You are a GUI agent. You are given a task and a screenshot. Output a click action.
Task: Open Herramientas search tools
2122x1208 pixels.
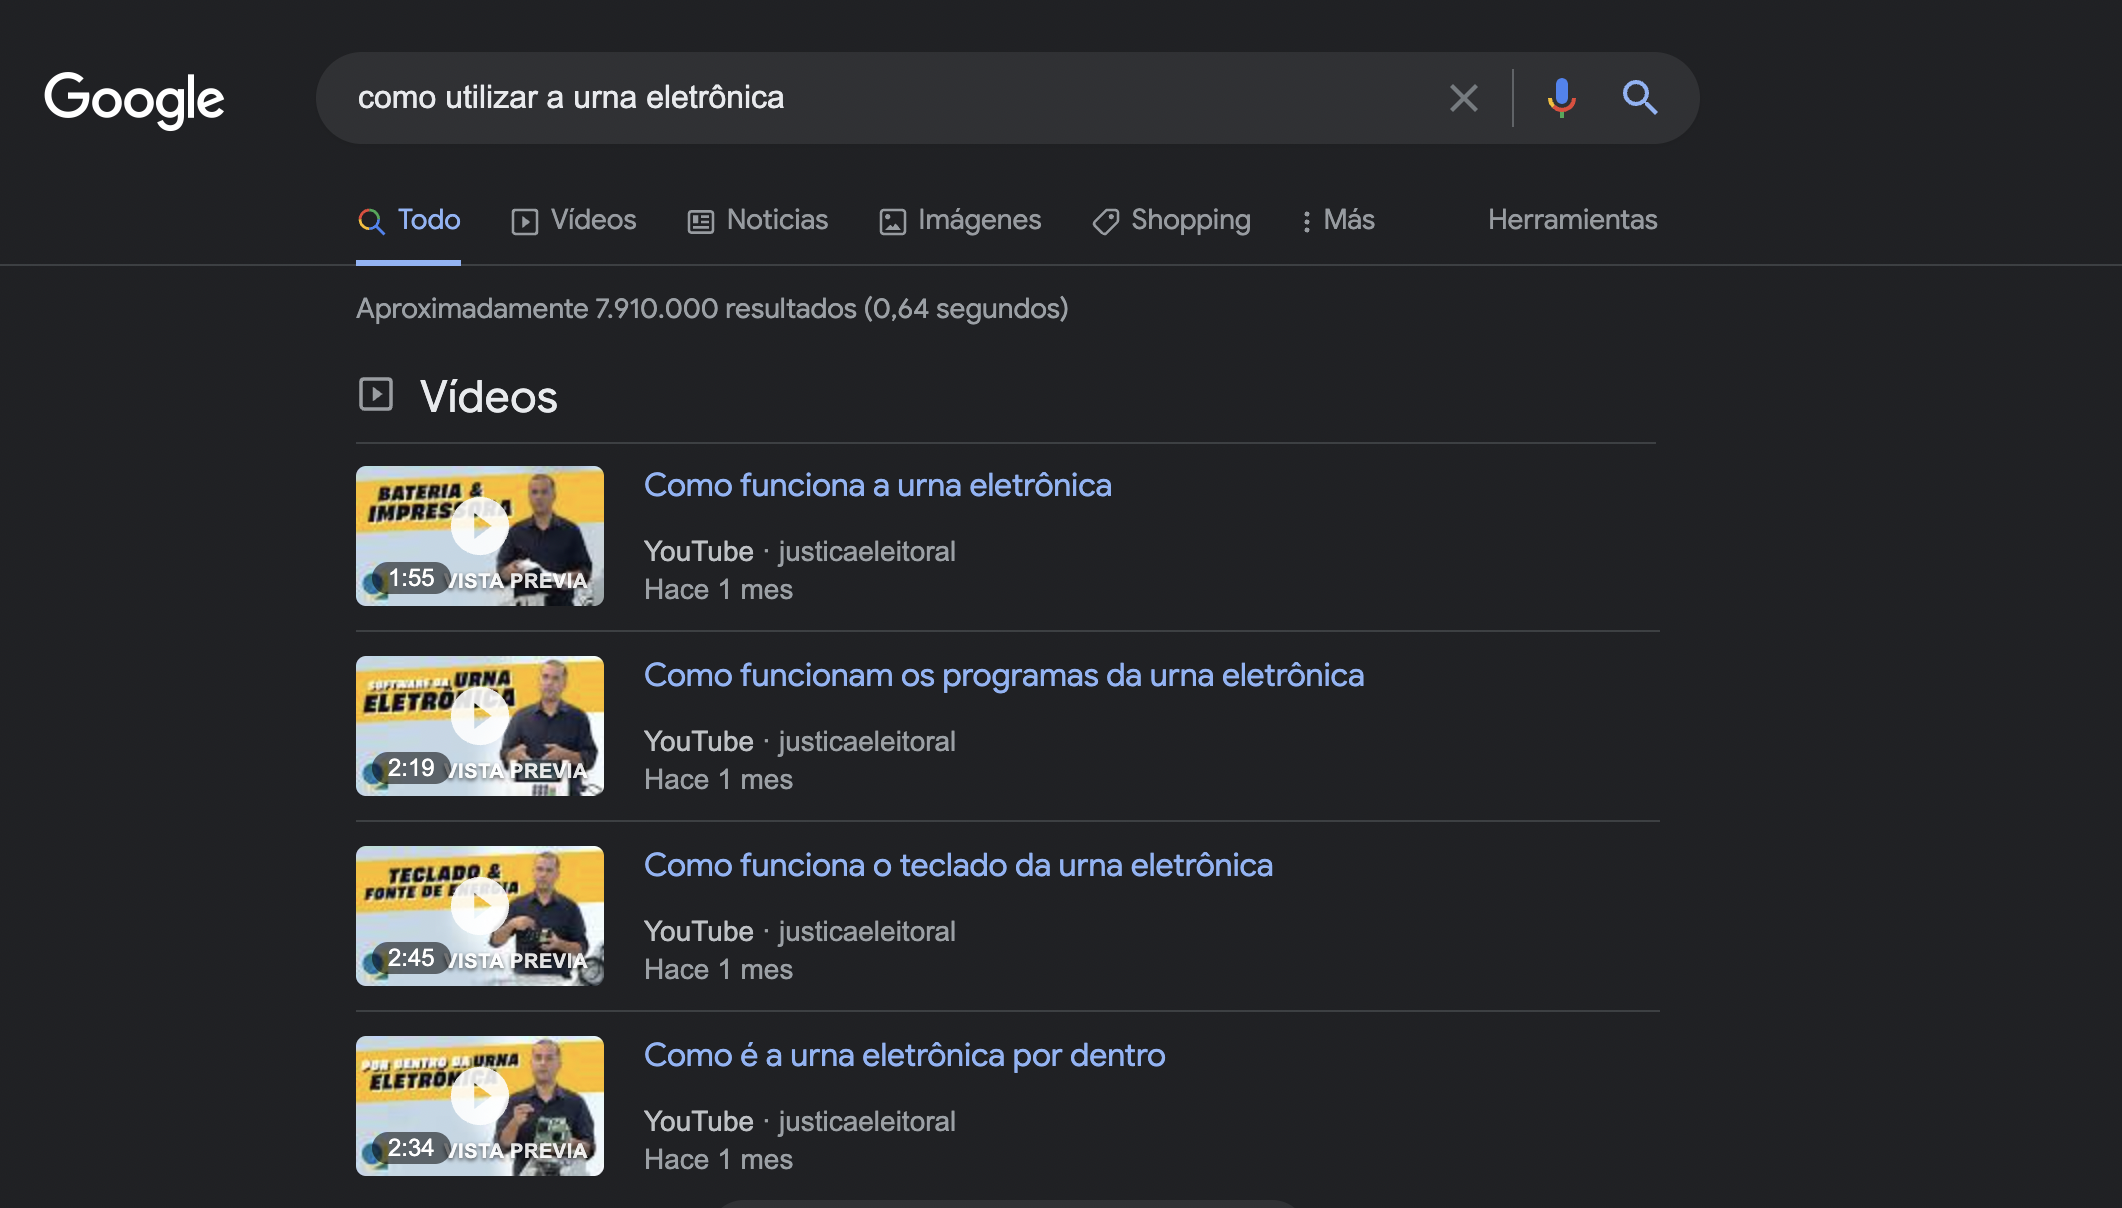[1572, 220]
